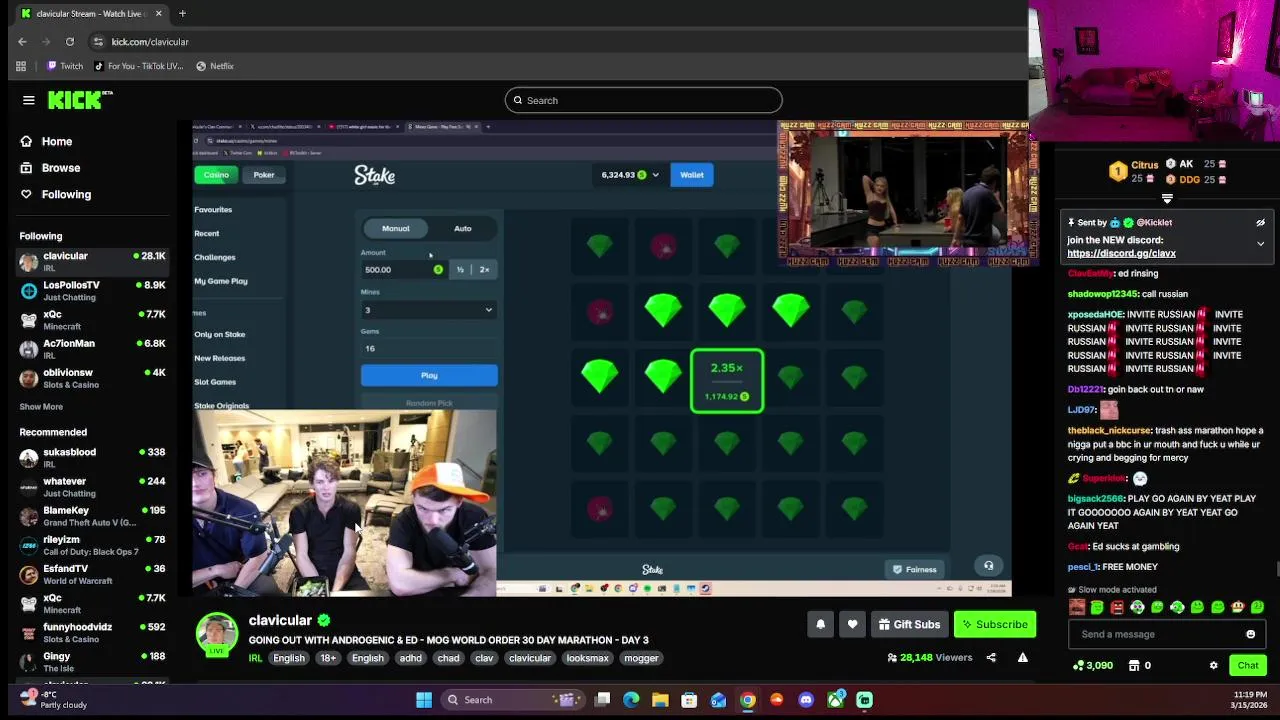Click the IRL category link

tap(255, 658)
